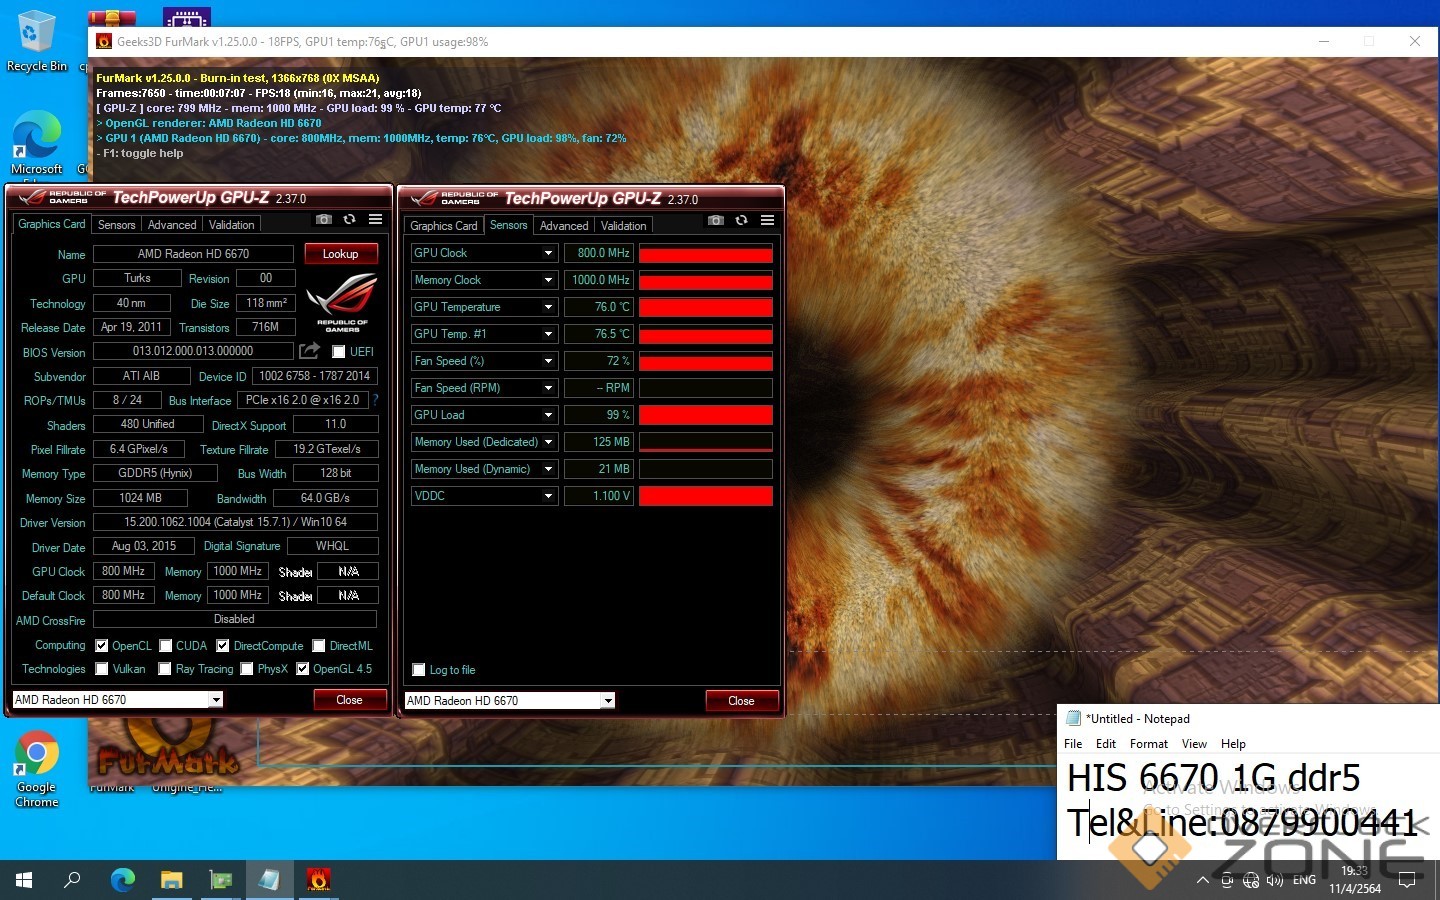Open the volume tray icon

1274,880
